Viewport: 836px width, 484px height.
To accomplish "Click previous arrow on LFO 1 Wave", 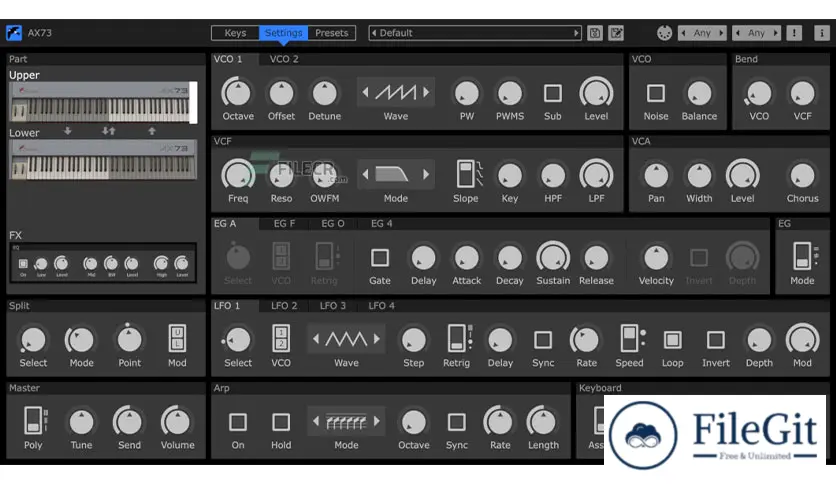I will tap(316, 339).
